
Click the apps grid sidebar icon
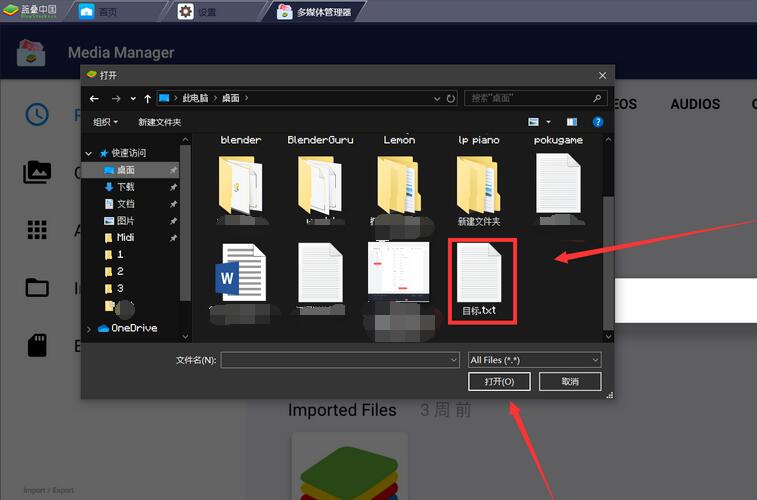37,230
